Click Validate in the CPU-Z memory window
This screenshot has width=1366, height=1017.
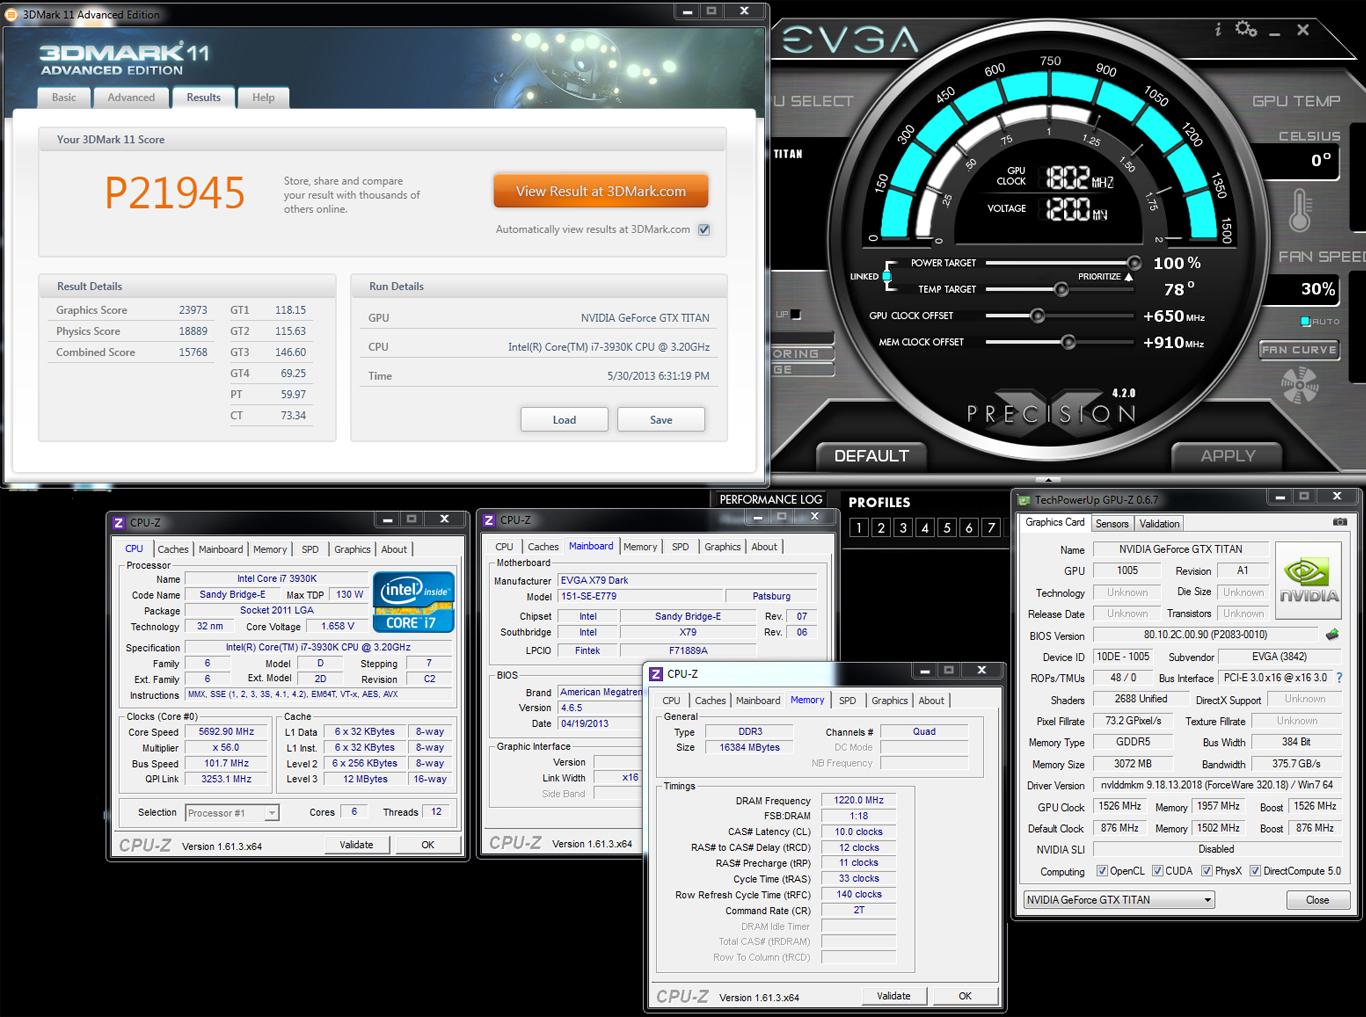pyautogui.click(x=893, y=996)
